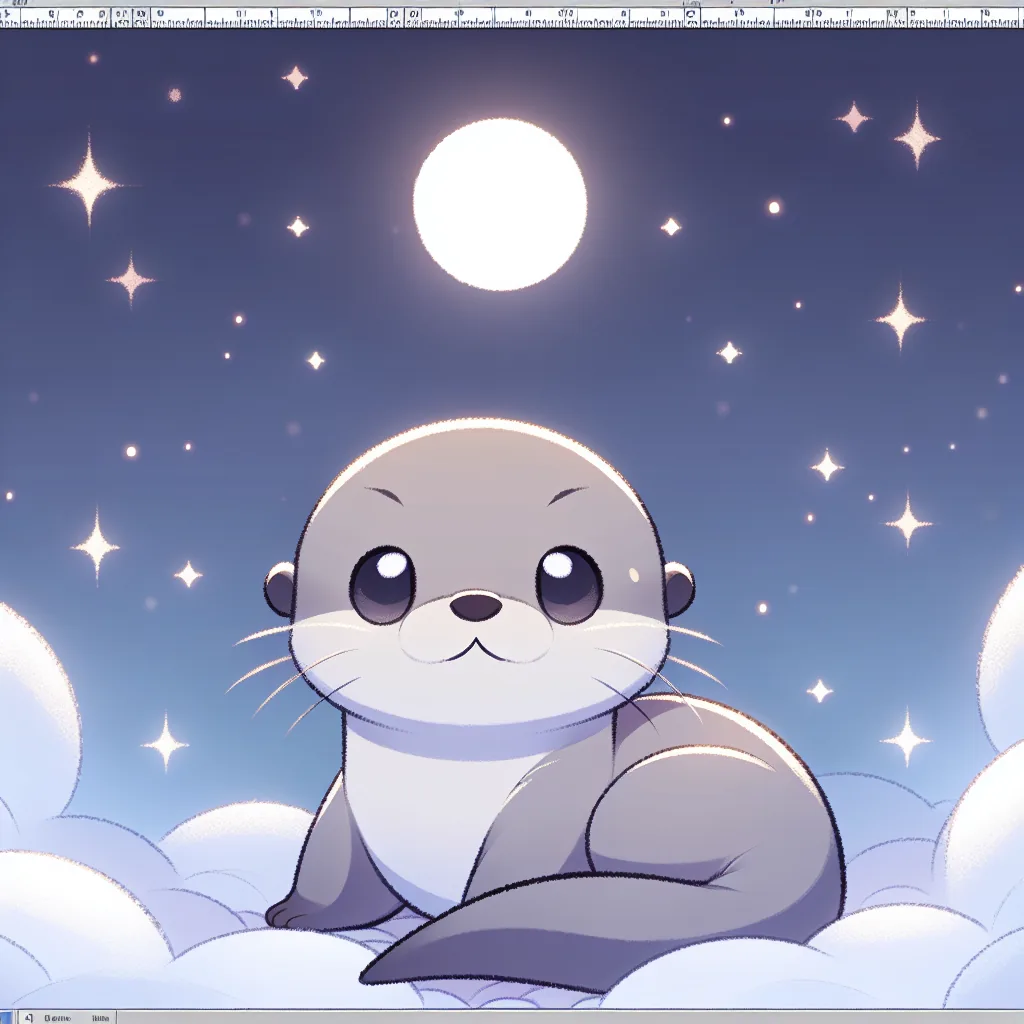Click the large four-point star left of the moon

click(x=88, y=182)
